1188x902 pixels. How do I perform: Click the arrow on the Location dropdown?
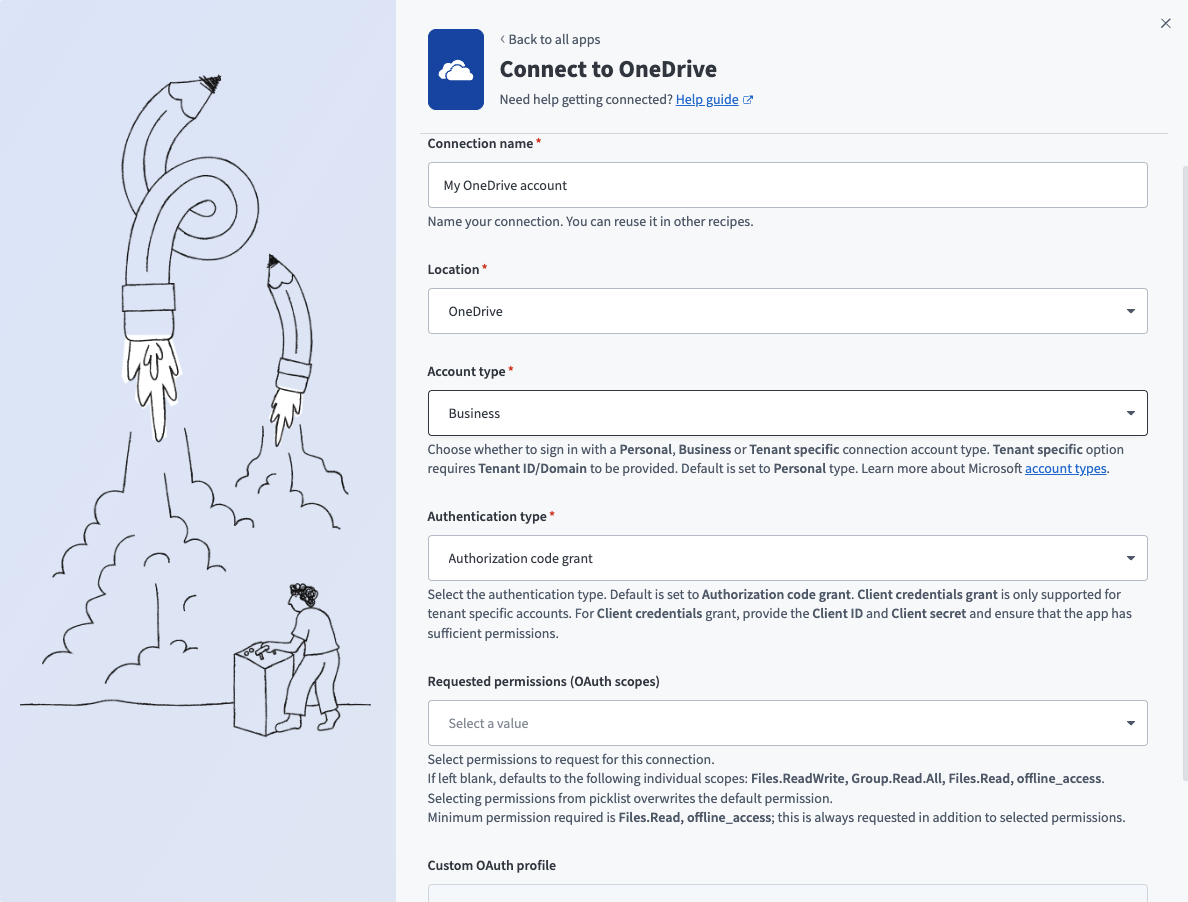tap(1130, 311)
